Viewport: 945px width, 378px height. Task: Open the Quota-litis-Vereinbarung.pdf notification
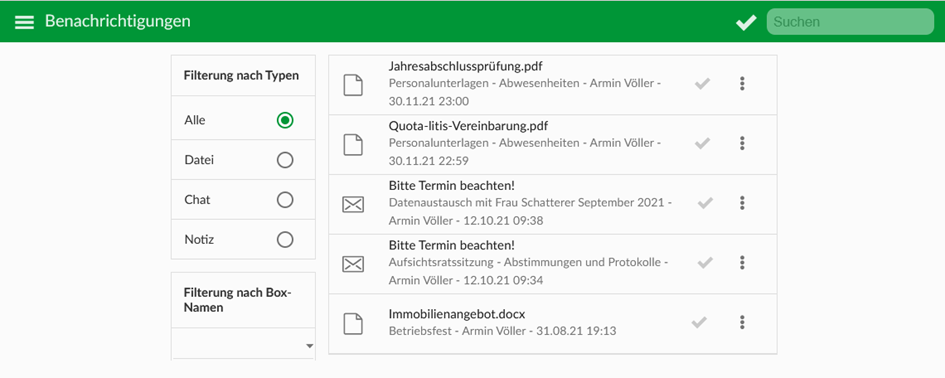[x=553, y=144]
